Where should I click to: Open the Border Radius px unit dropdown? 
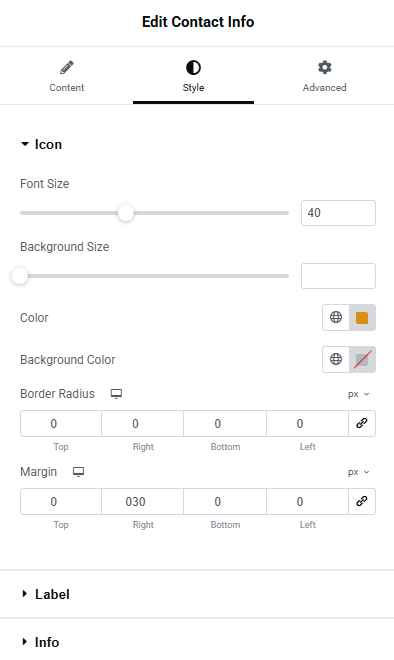tap(358, 394)
